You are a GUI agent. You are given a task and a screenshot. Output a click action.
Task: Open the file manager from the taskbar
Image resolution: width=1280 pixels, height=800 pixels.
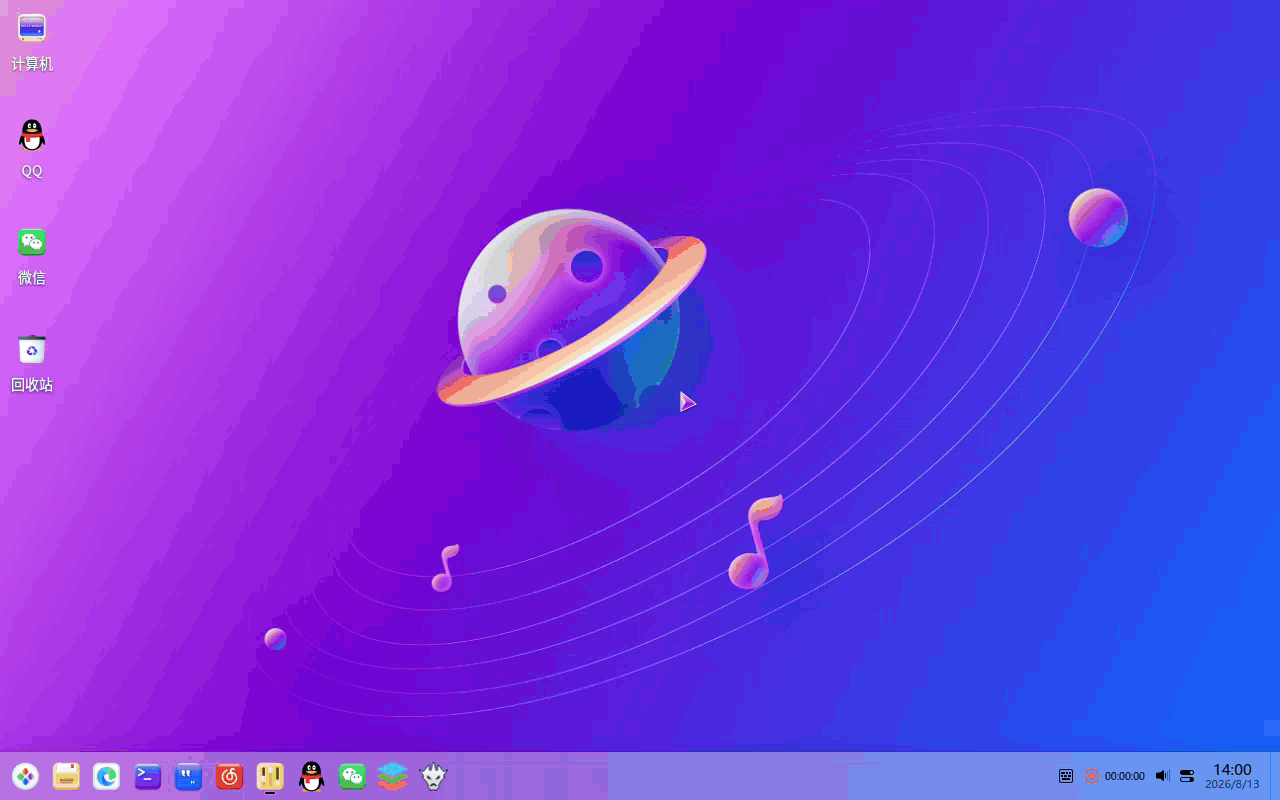click(x=67, y=776)
